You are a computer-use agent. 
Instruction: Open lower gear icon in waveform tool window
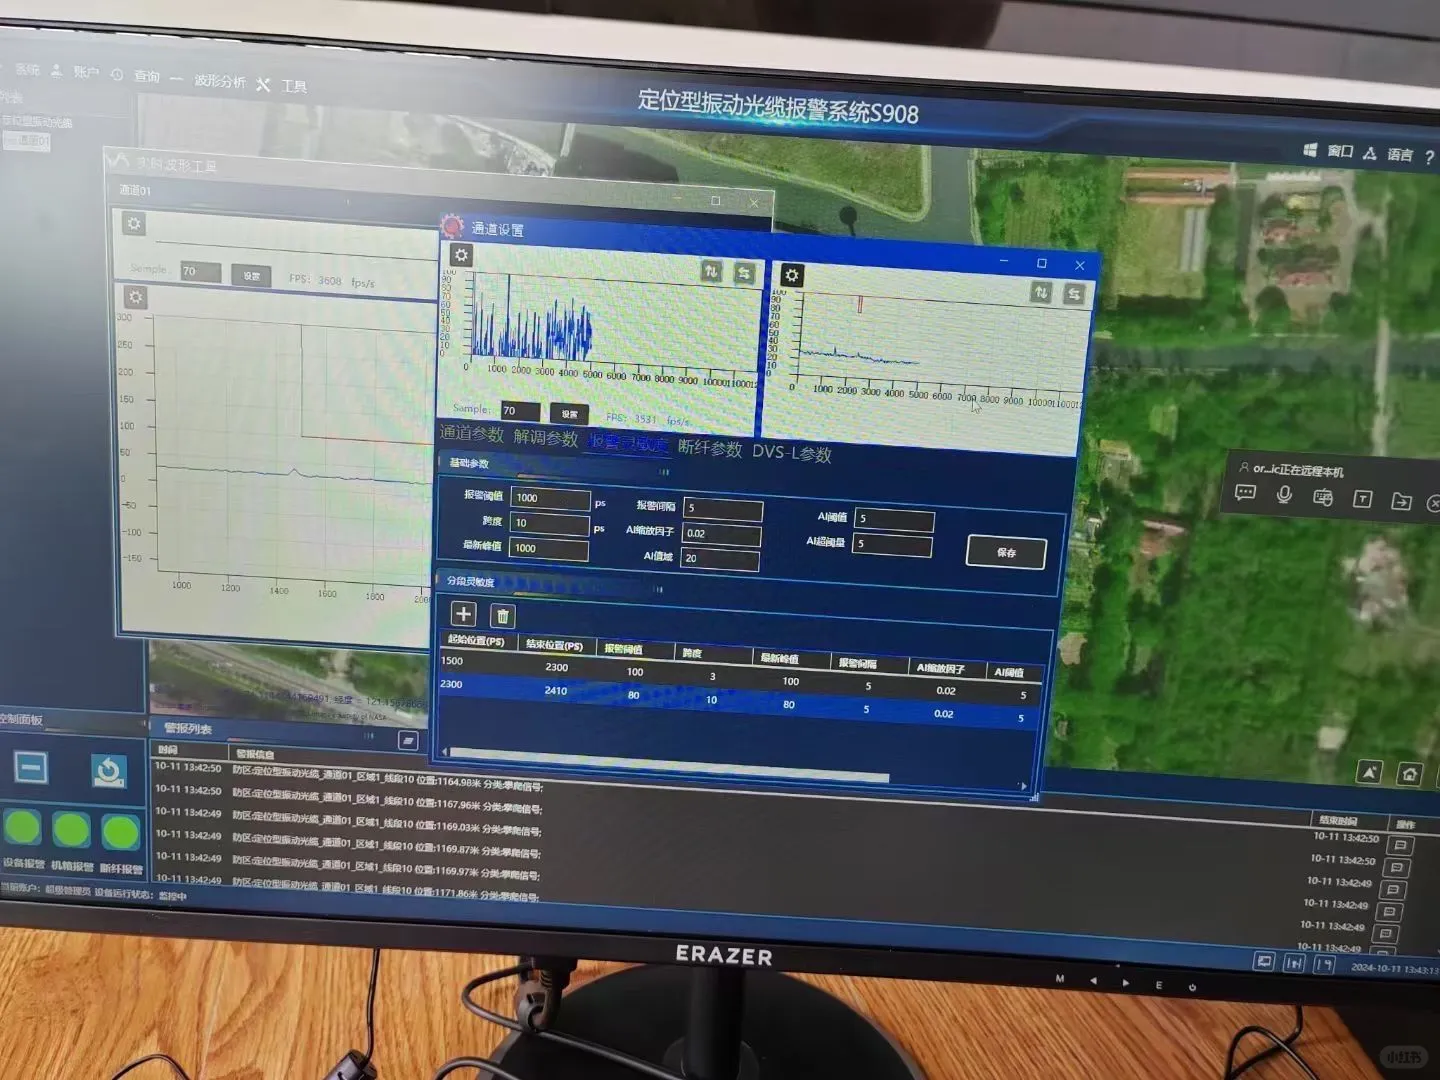coord(136,297)
